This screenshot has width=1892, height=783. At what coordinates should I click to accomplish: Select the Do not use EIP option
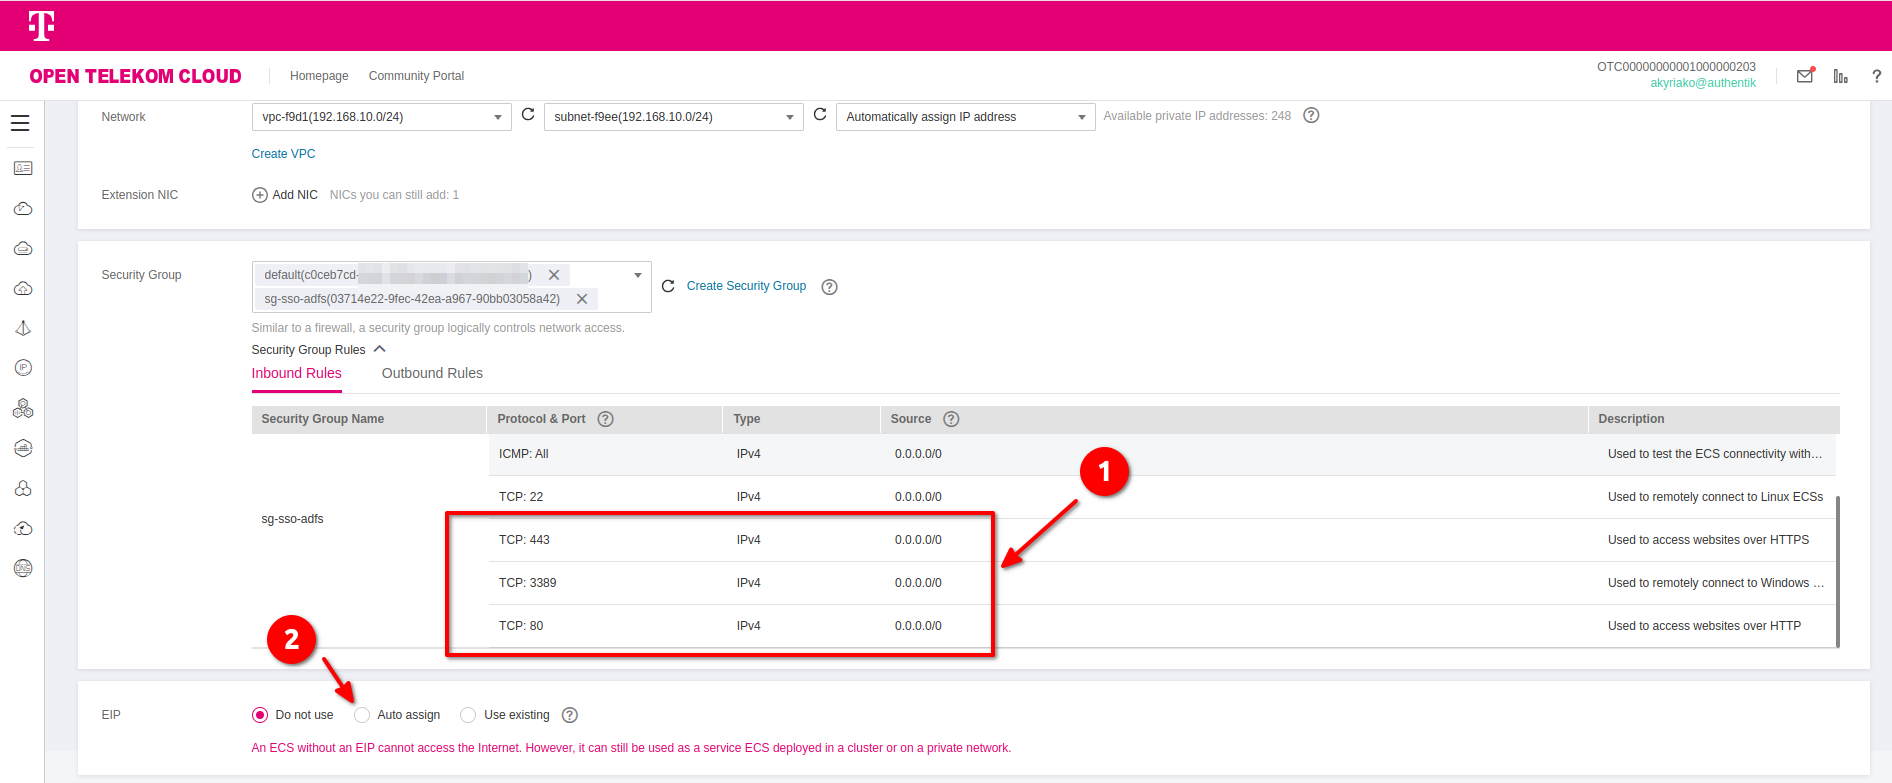click(x=260, y=715)
